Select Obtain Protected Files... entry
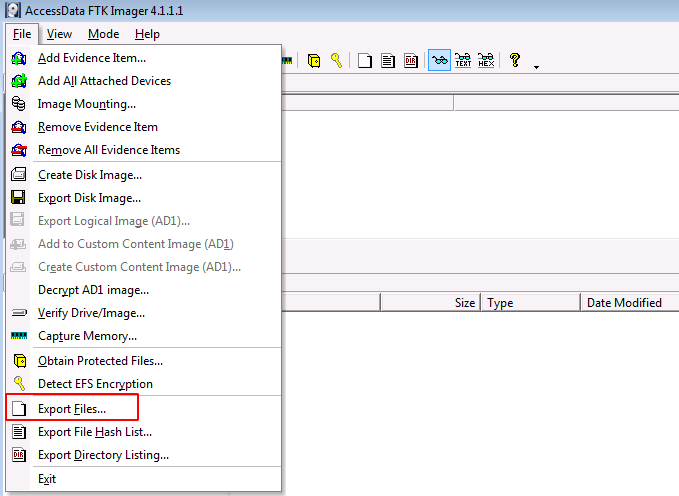 pos(144,361)
